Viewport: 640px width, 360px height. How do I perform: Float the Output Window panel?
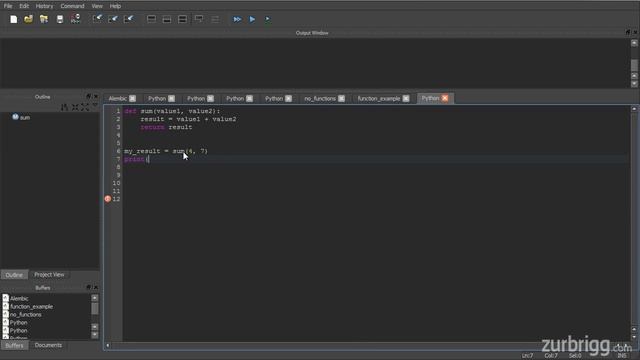point(628,32)
